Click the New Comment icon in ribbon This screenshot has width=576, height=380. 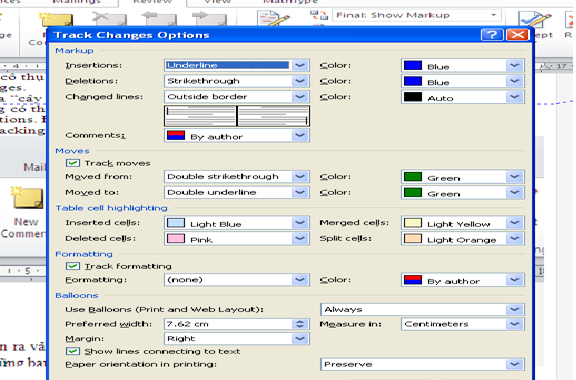pyautogui.click(x=56, y=19)
